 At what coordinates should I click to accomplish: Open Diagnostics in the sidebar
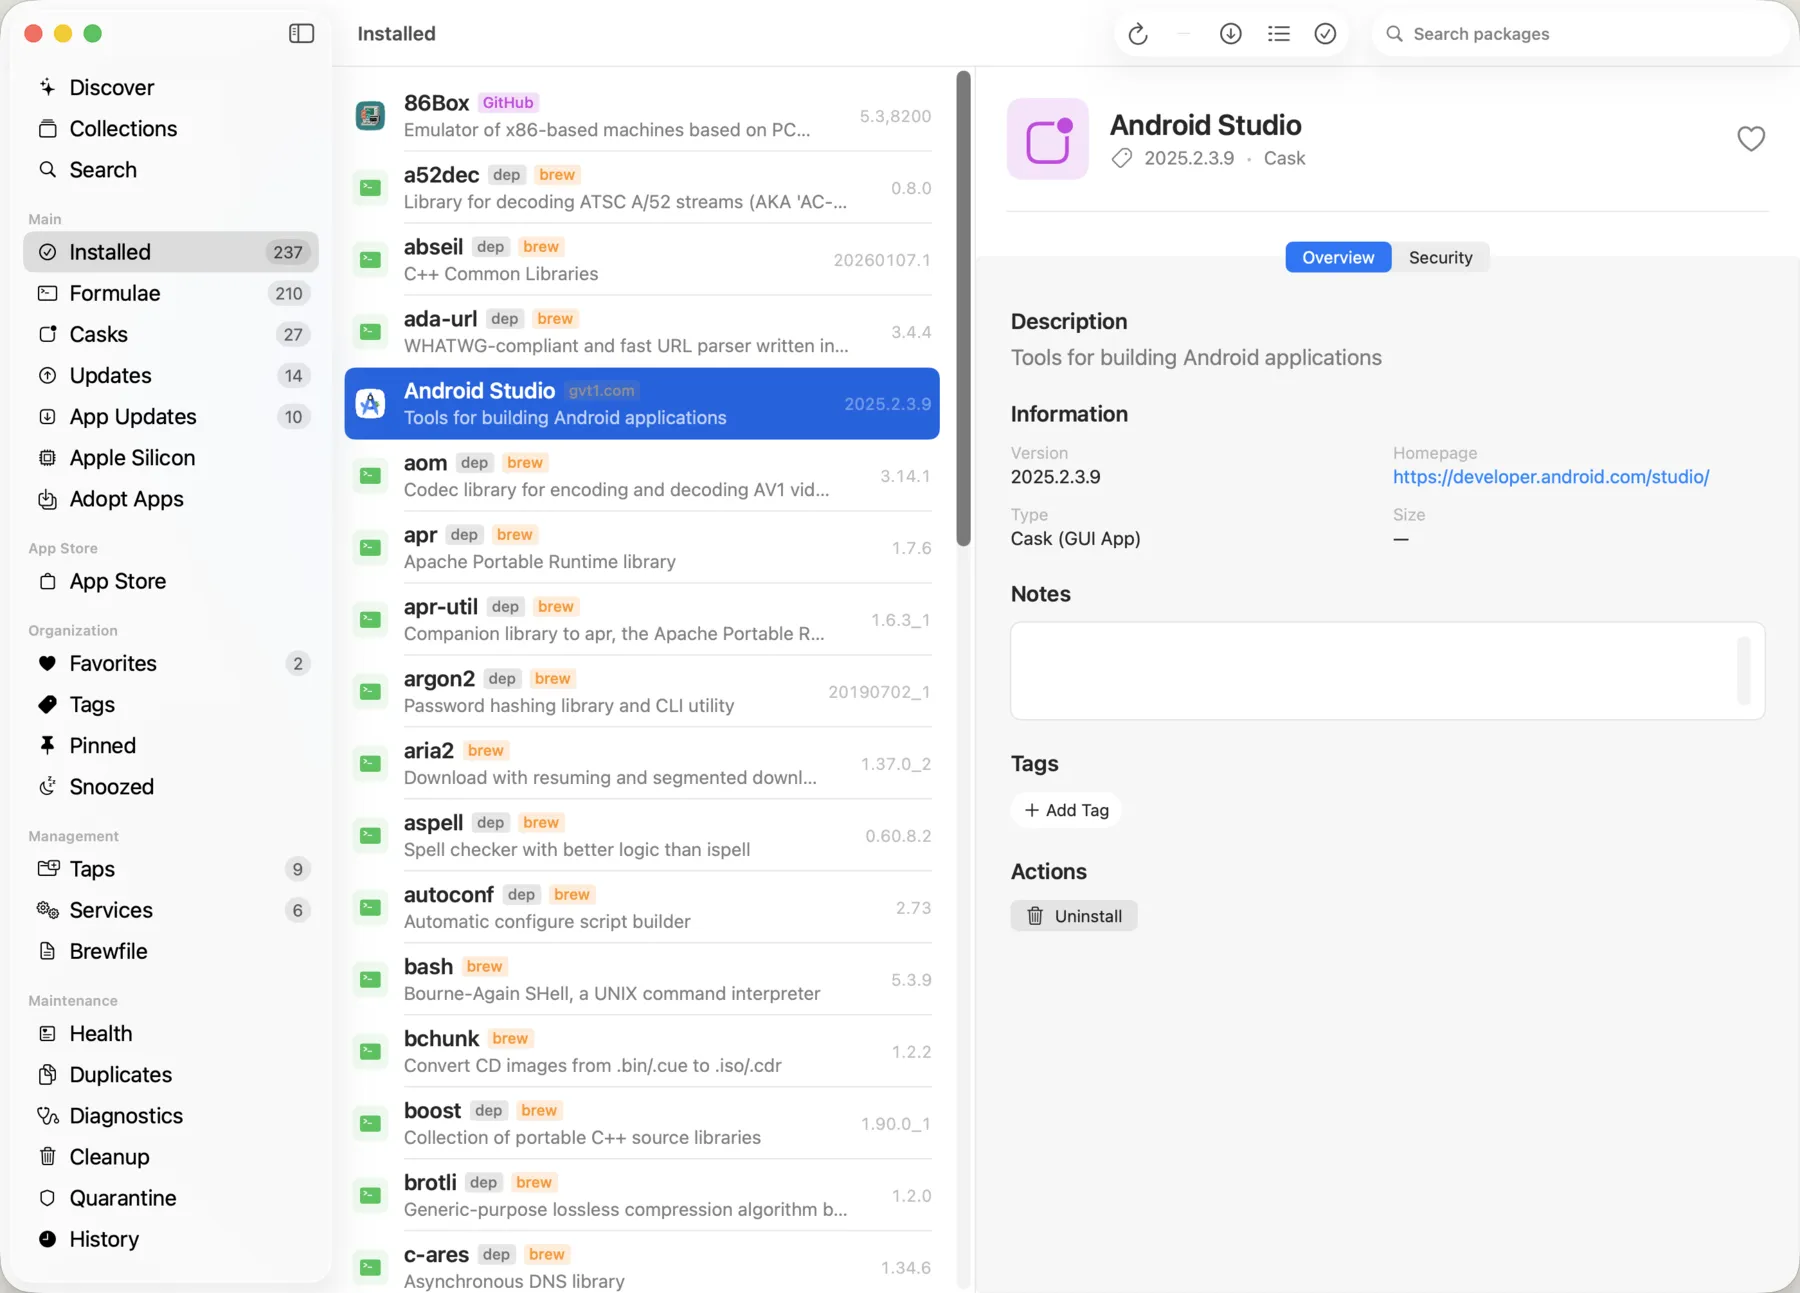[171, 1115]
